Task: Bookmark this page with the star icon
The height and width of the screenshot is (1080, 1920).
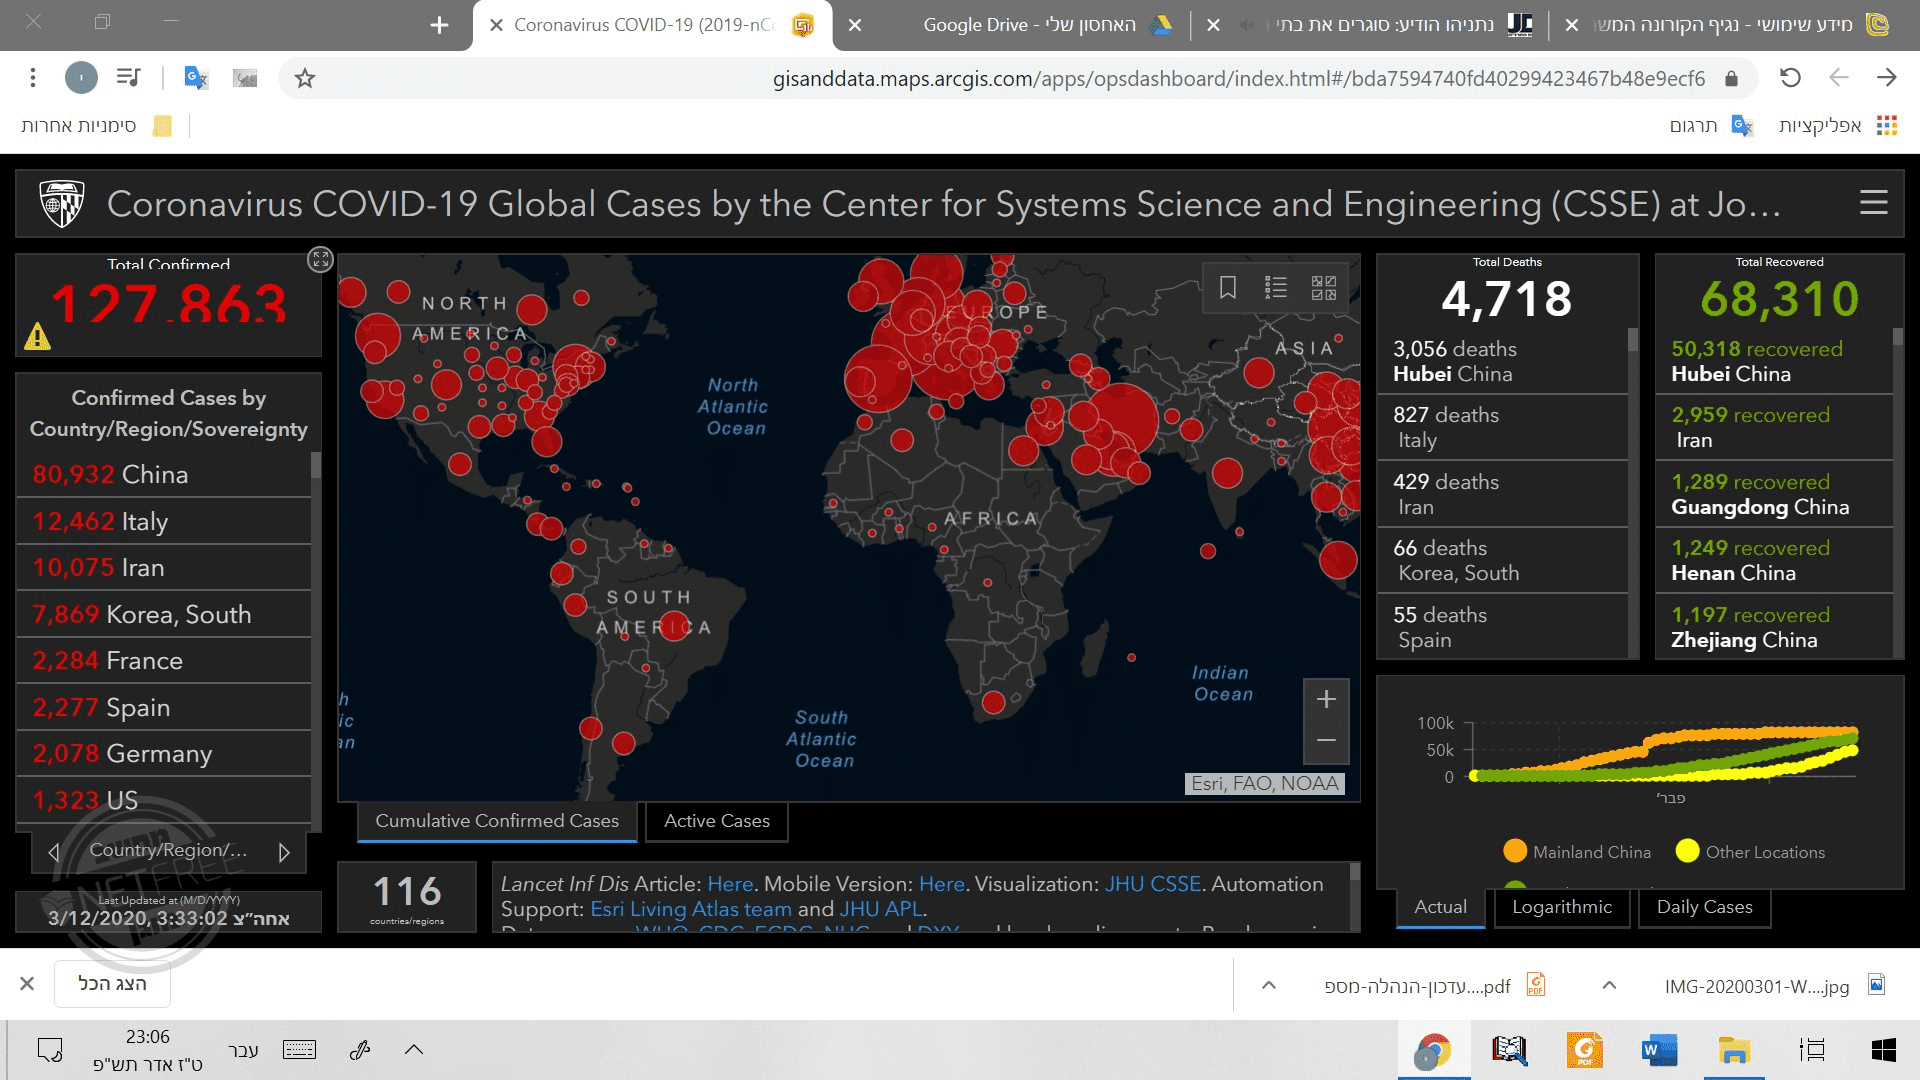Action: click(305, 78)
